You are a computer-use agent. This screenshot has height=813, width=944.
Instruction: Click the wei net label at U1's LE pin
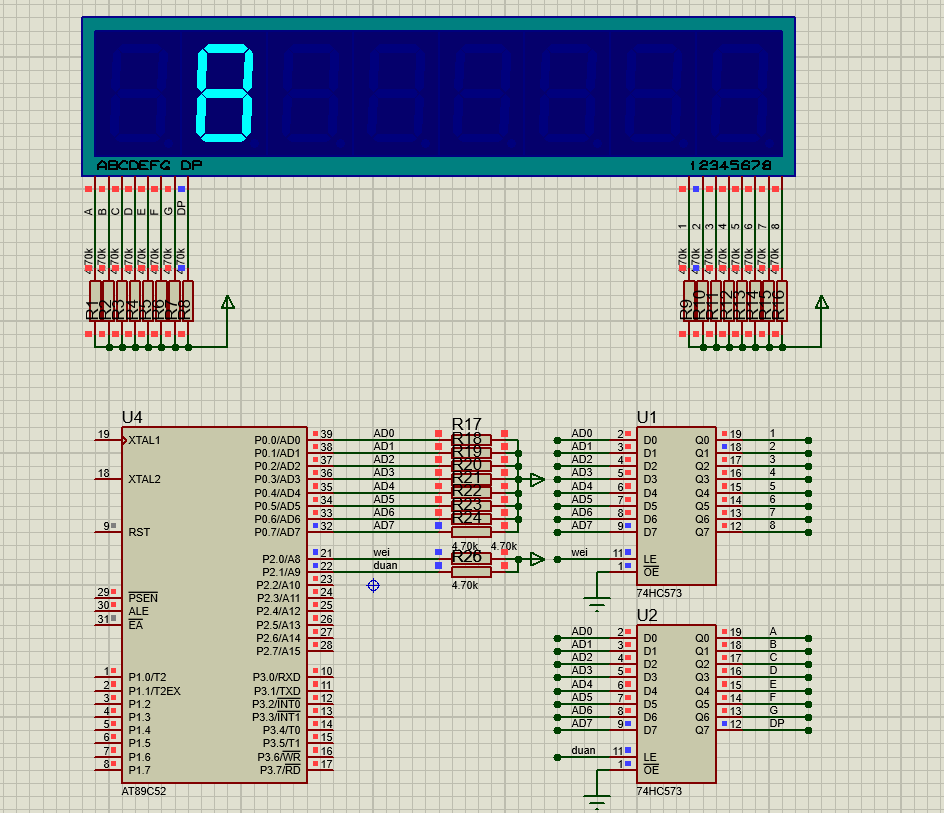(x=579, y=552)
